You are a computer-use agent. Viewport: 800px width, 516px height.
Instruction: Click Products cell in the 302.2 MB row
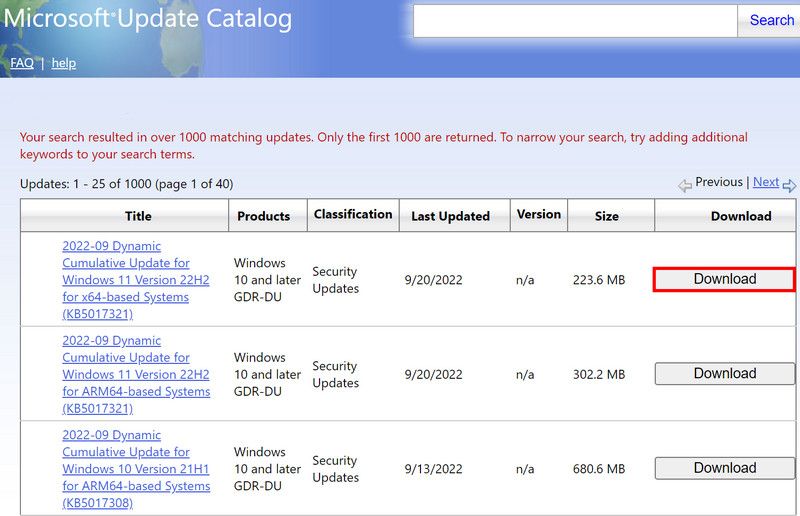tap(267, 374)
